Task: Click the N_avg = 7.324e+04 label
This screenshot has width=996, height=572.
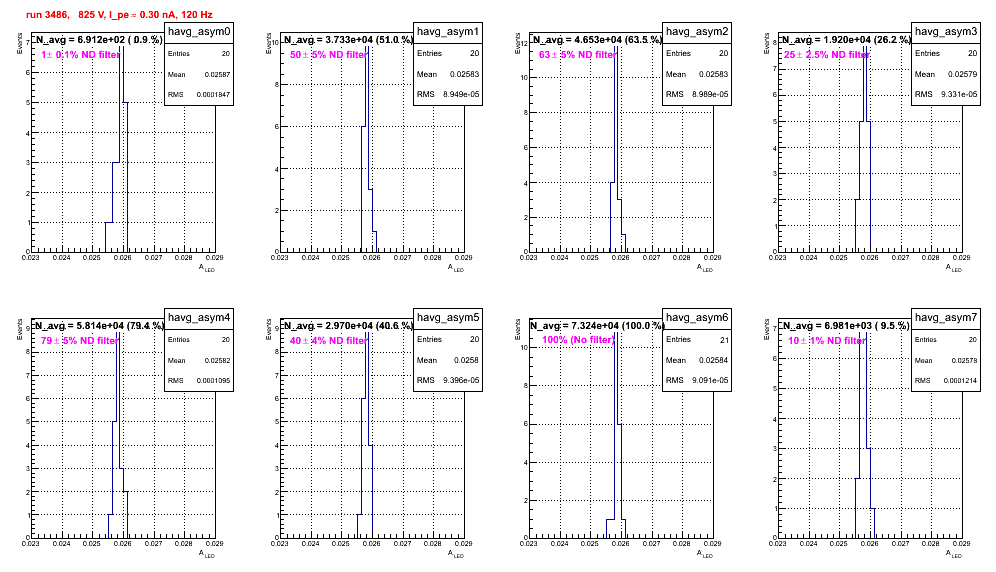Action: tap(596, 325)
